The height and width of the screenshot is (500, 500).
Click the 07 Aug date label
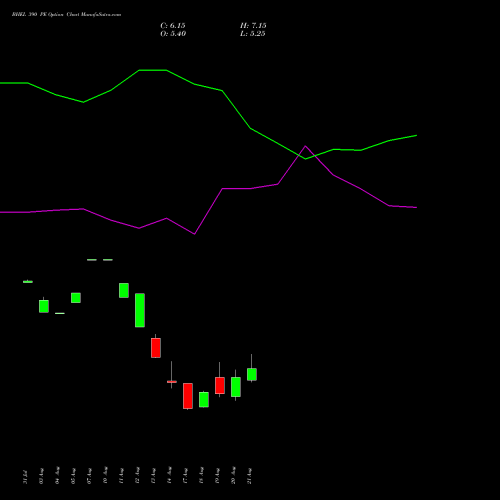(x=89, y=476)
